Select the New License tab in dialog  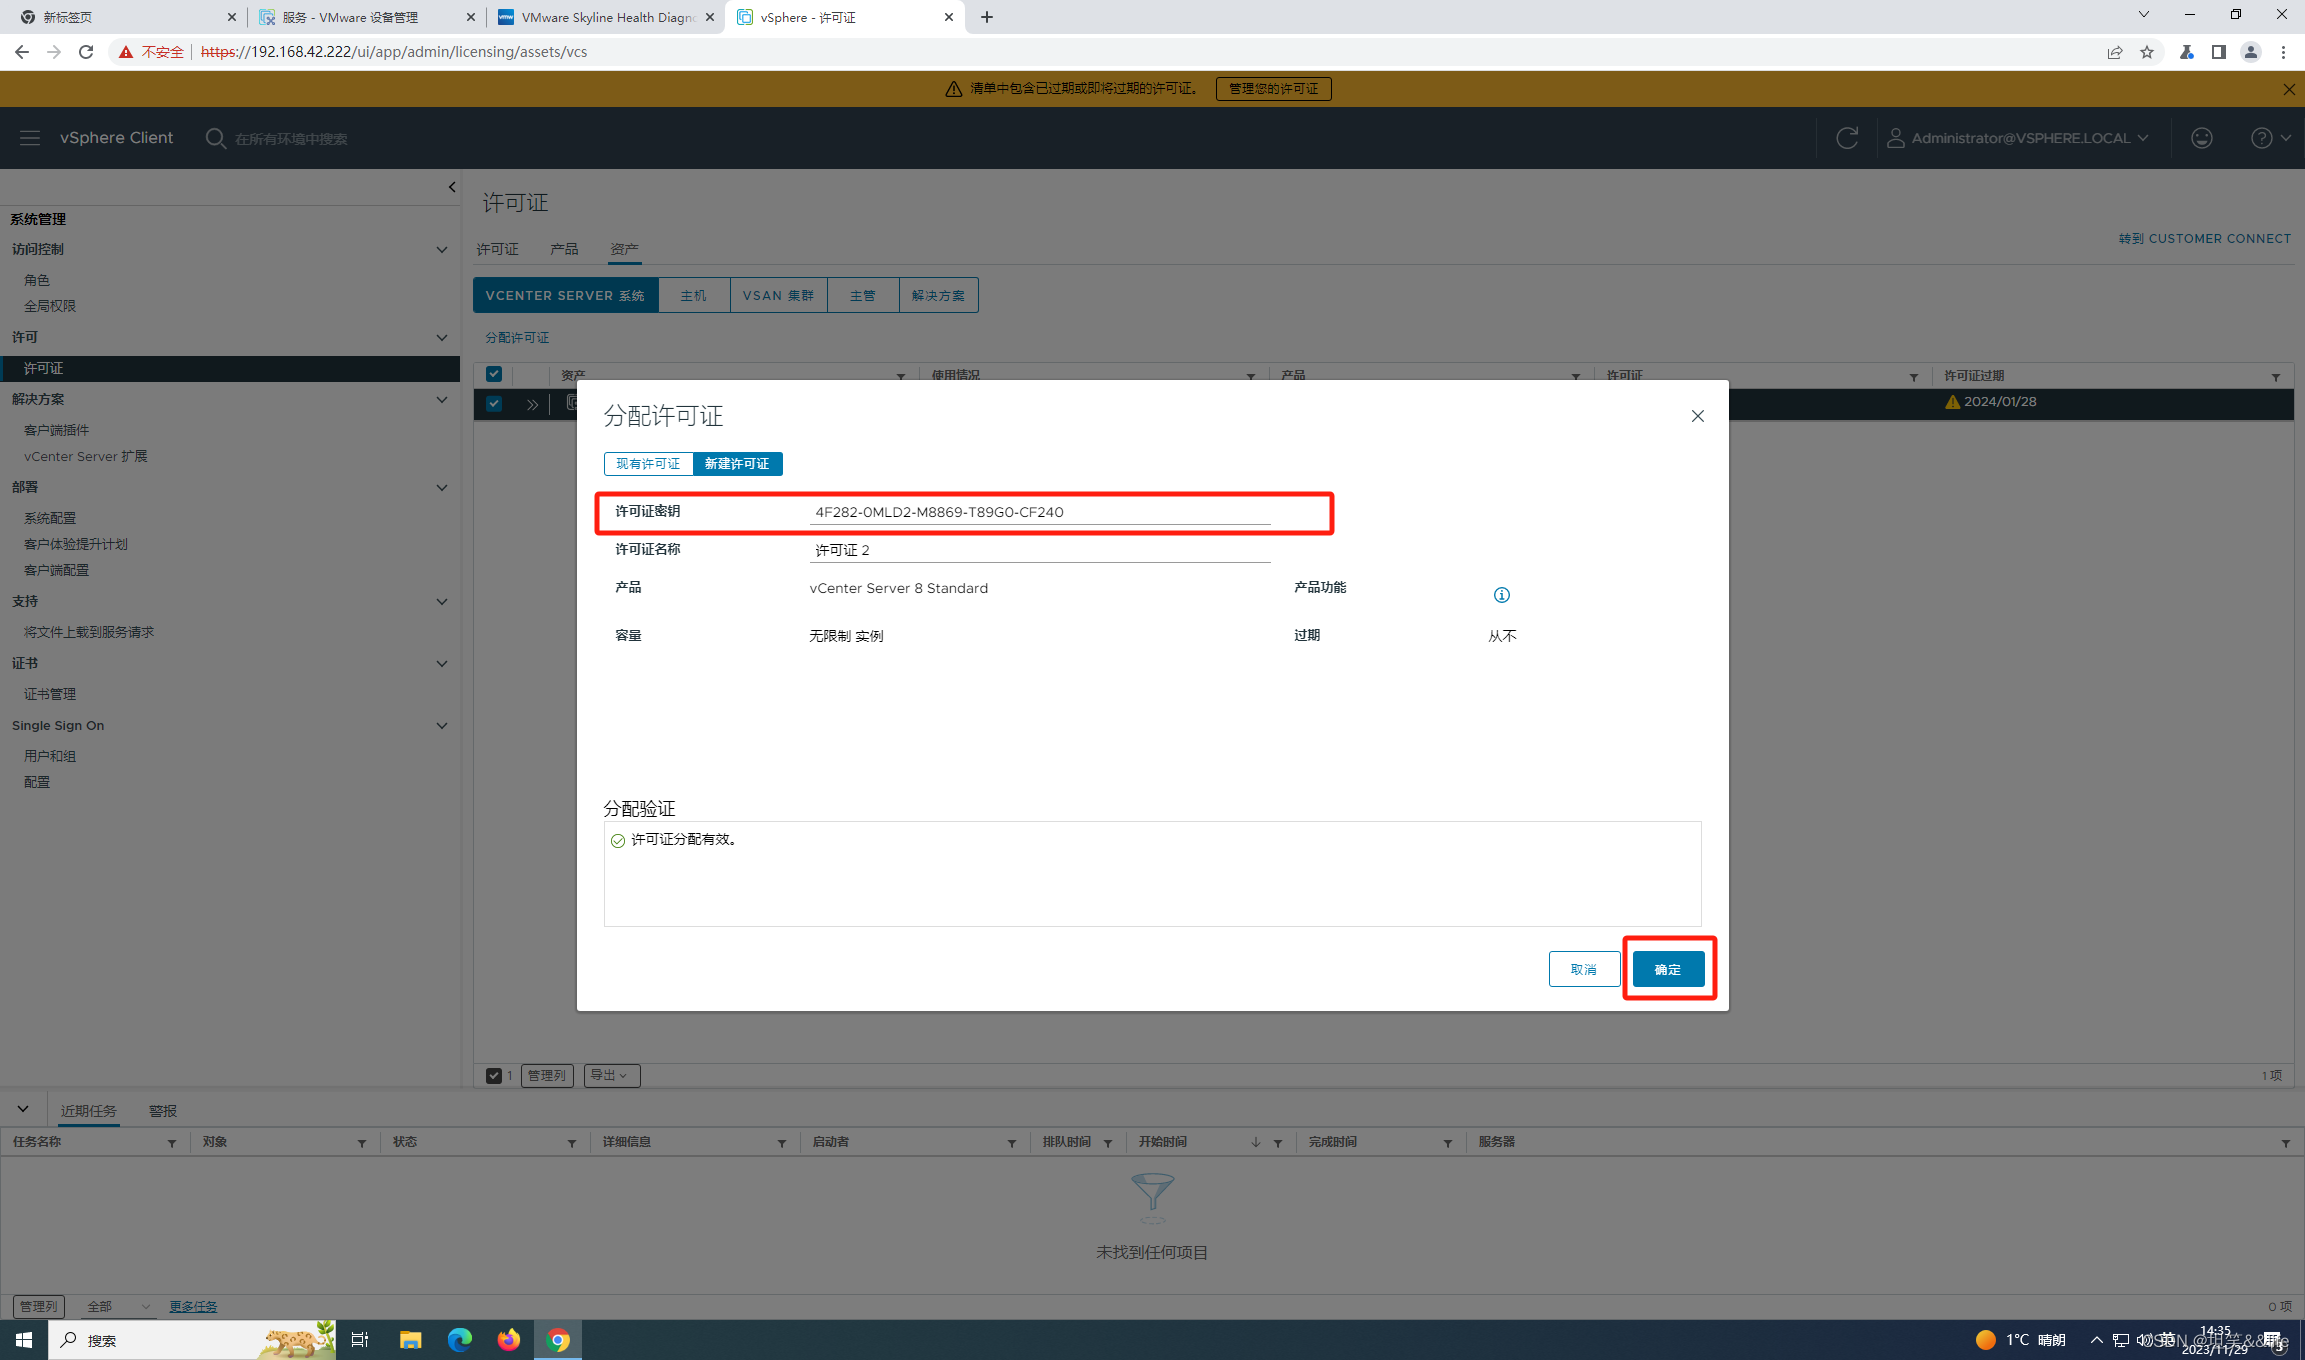pos(737,464)
